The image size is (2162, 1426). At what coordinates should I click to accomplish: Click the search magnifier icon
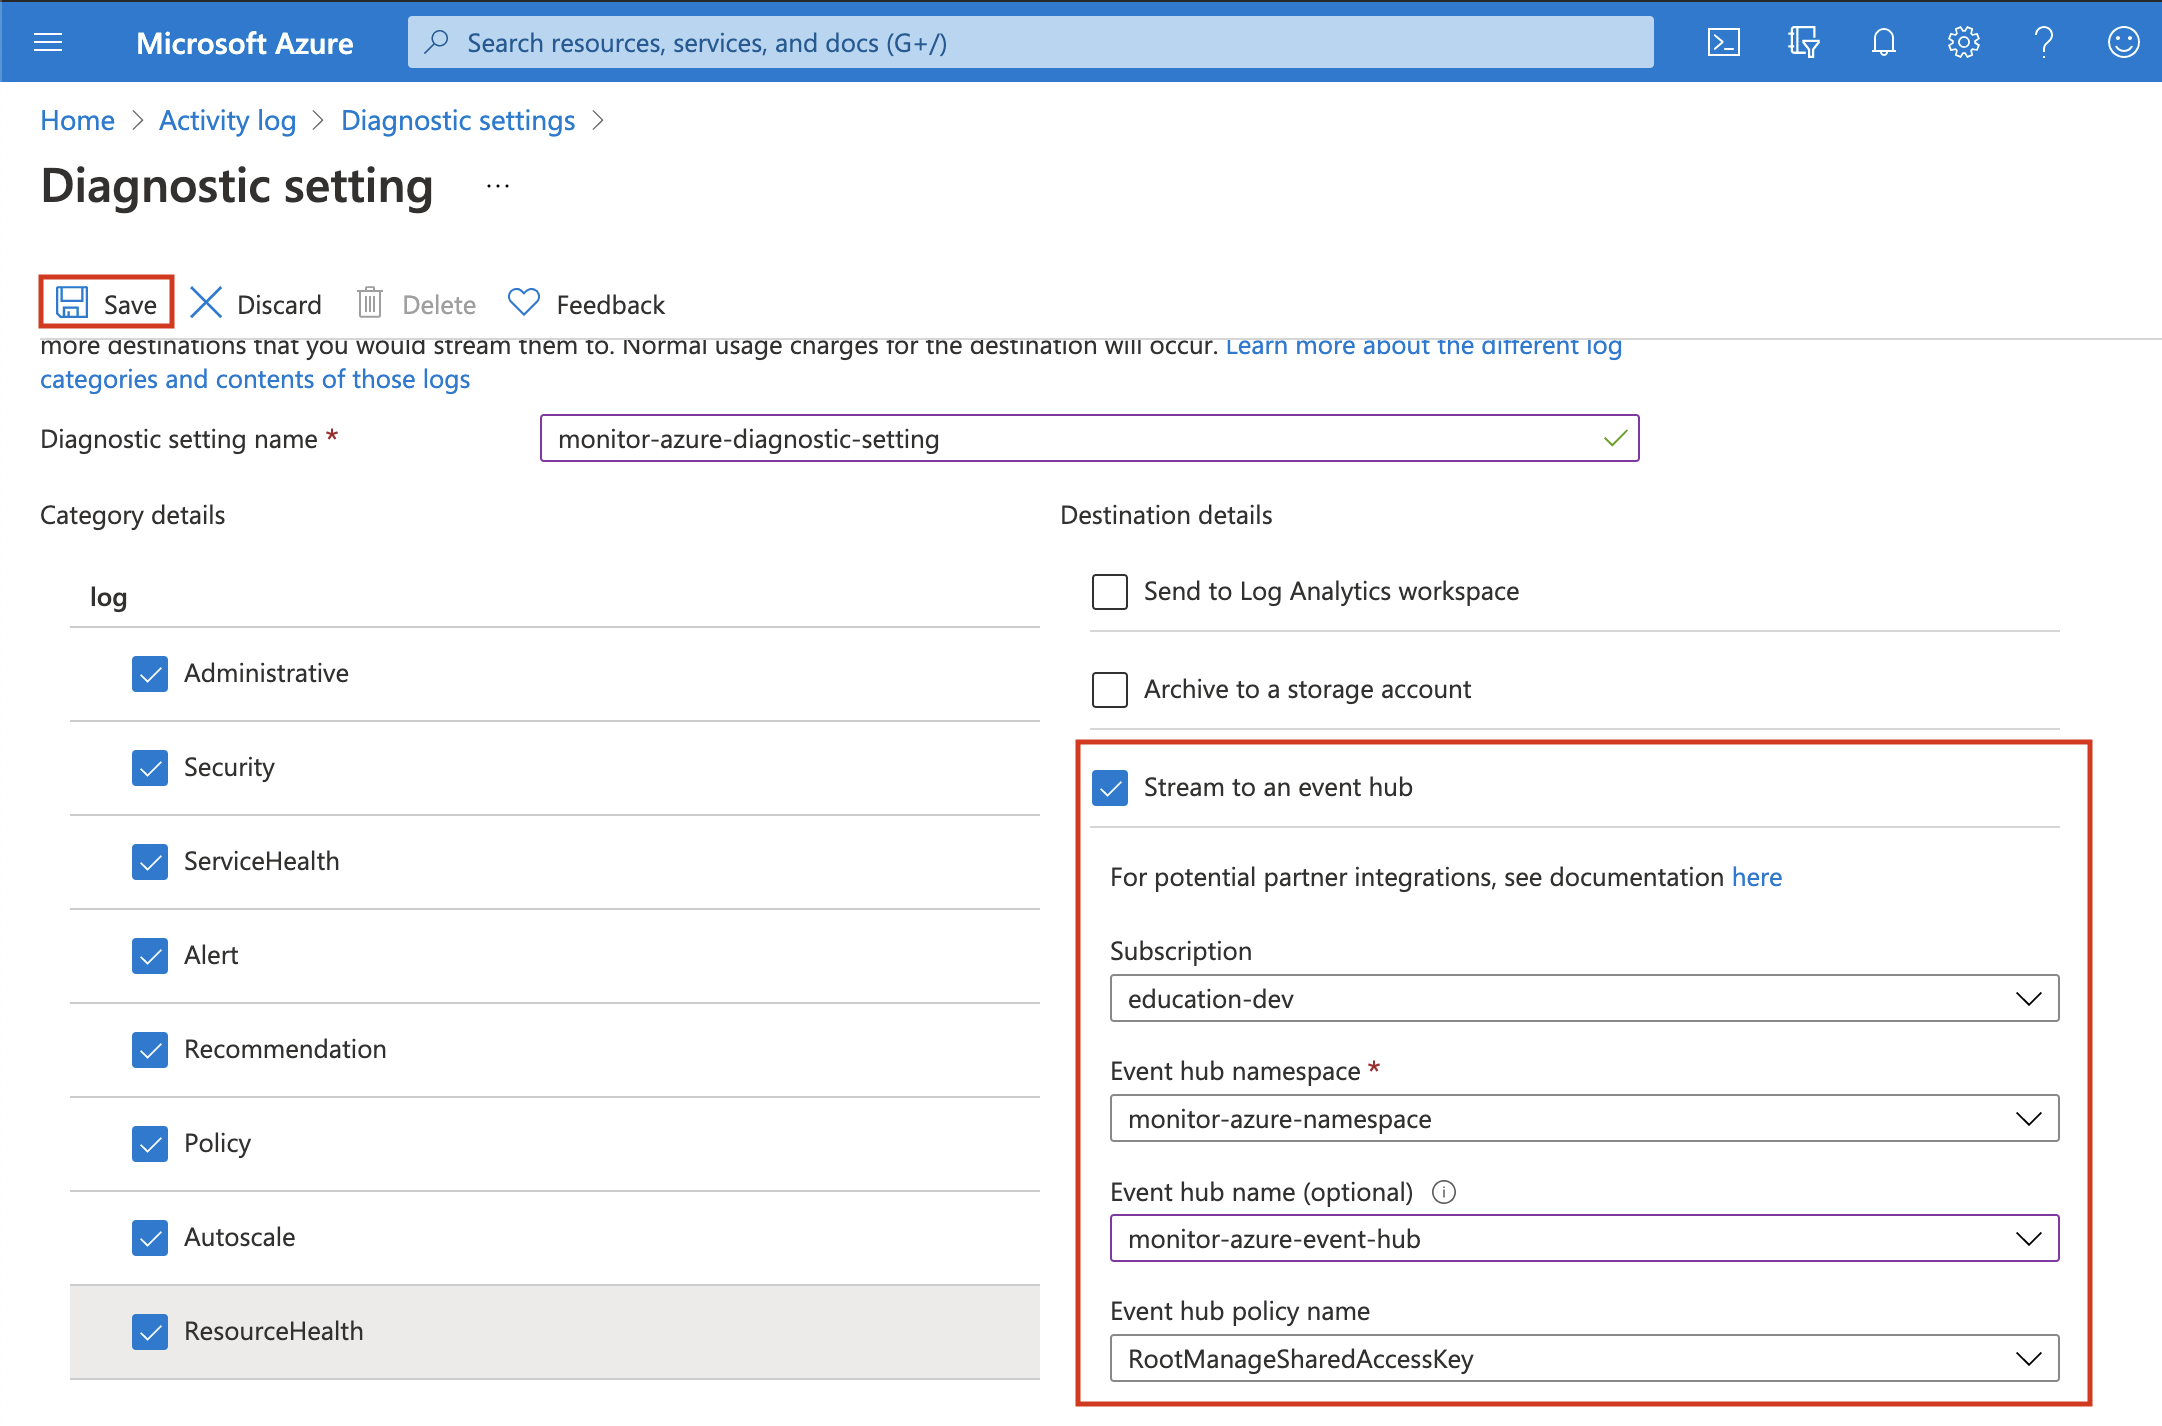pyautogui.click(x=436, y=42)
